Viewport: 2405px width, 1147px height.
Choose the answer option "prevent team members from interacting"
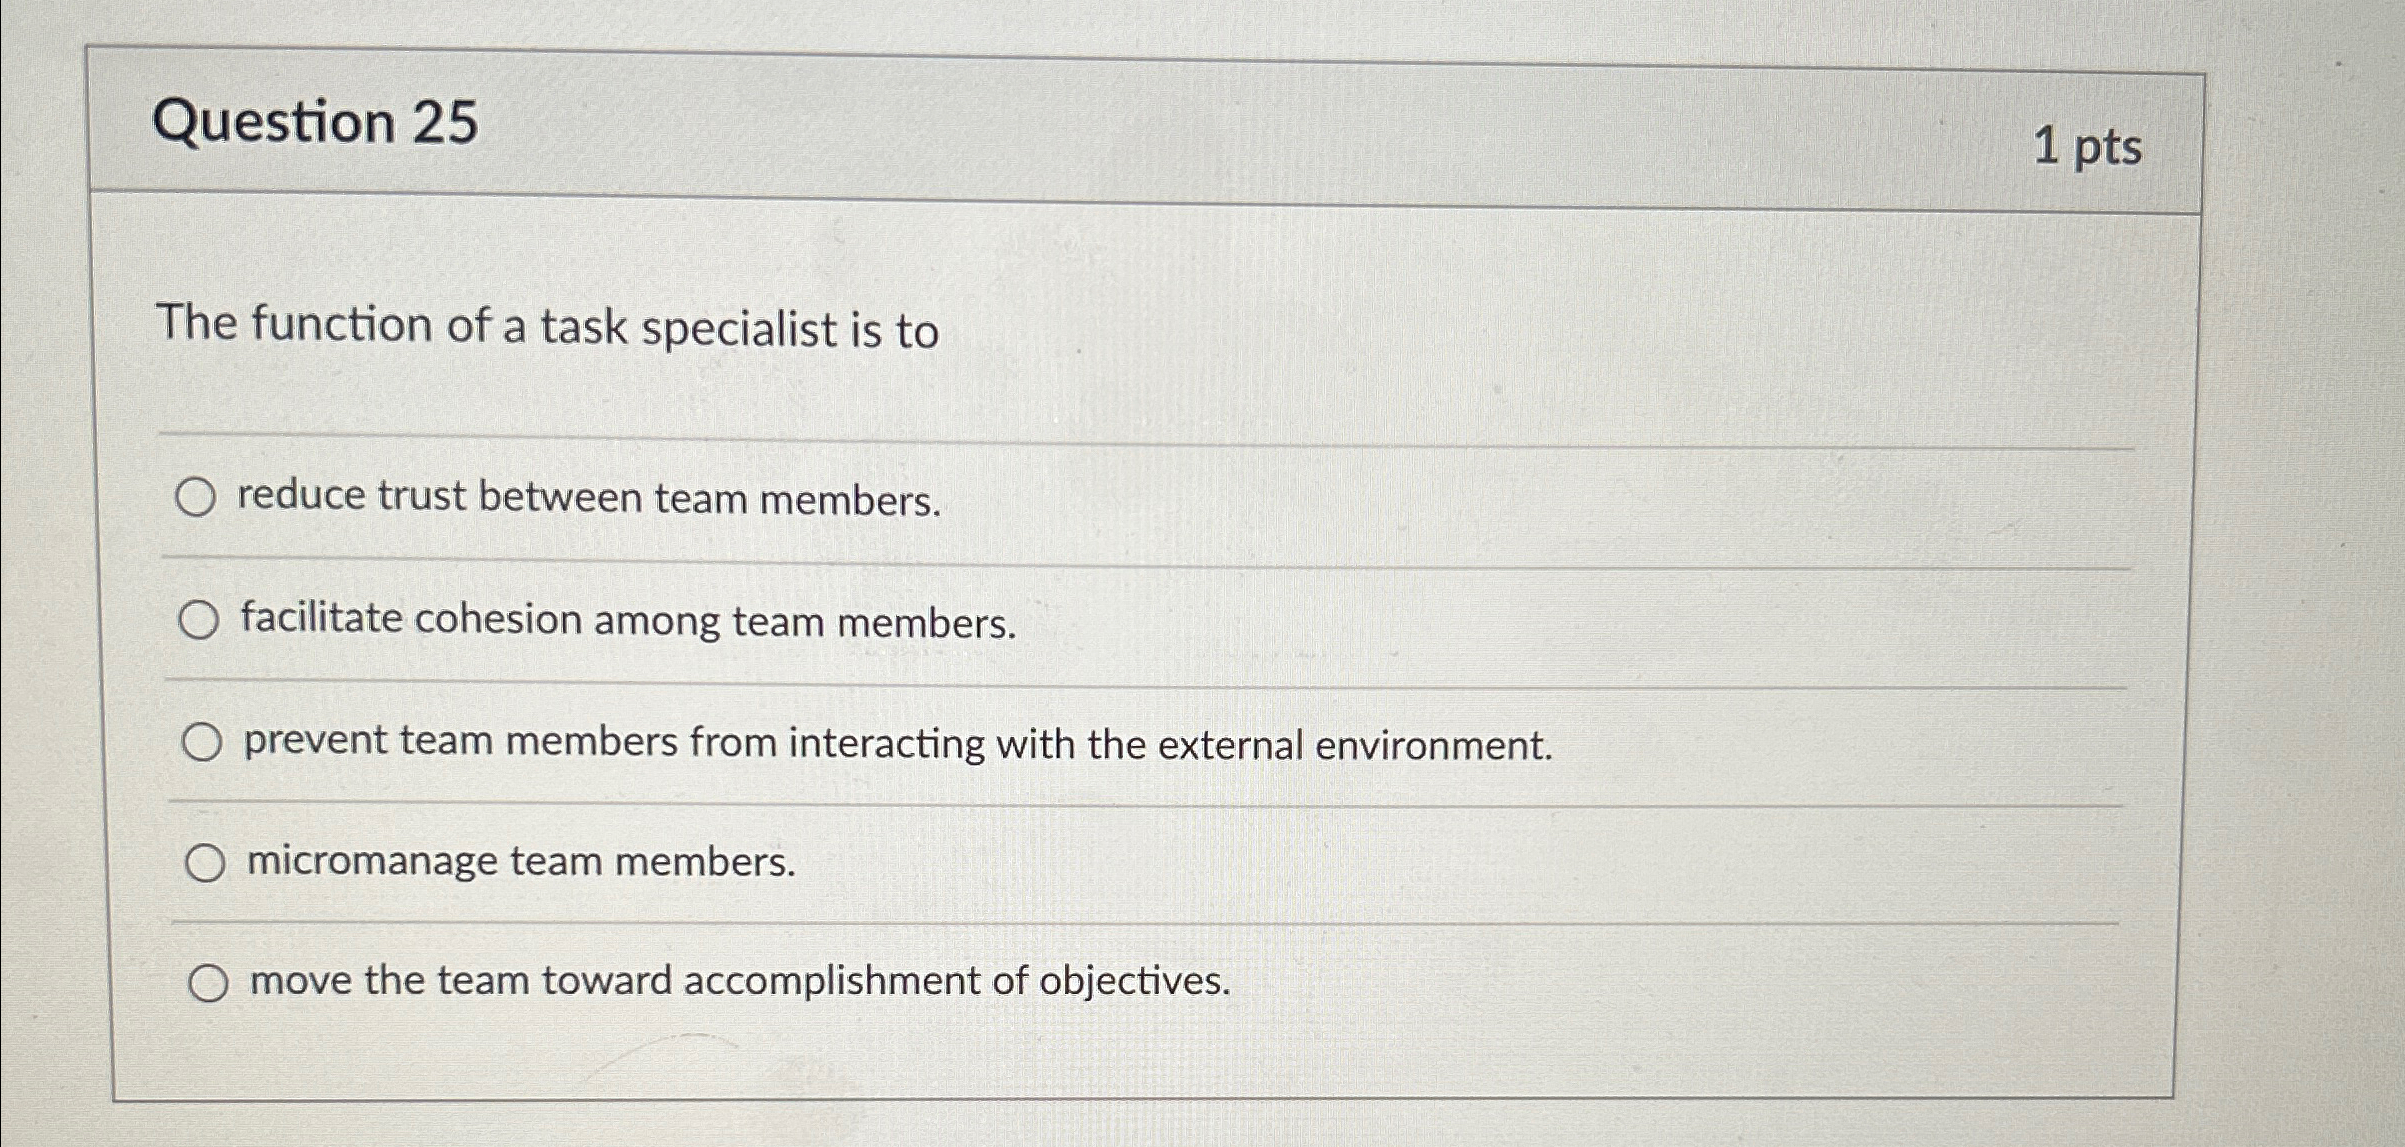pyautogui.click(x=895, y=744)
